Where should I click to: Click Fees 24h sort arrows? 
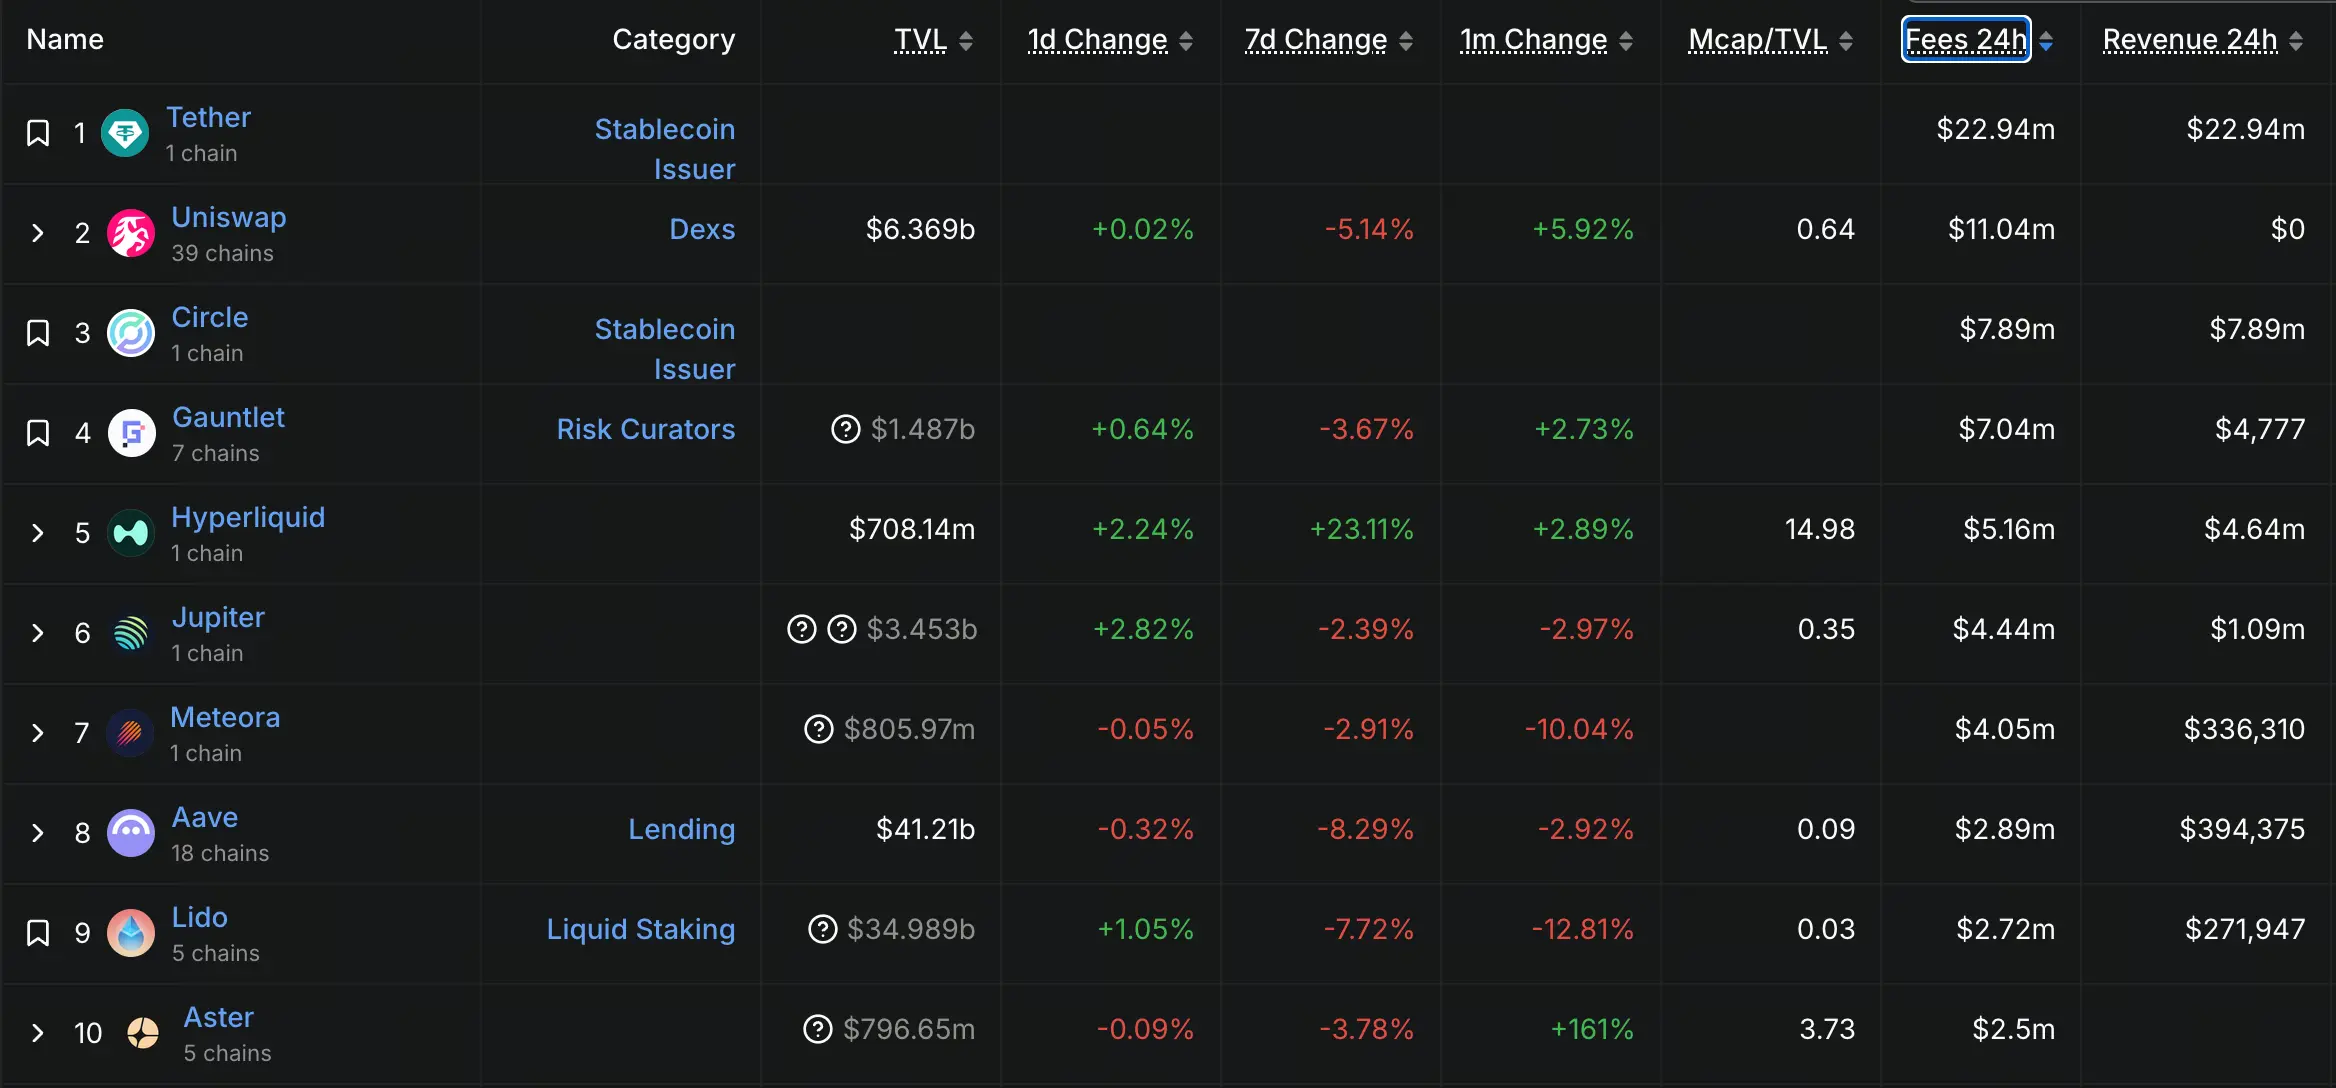click(x=2046, y=41)
